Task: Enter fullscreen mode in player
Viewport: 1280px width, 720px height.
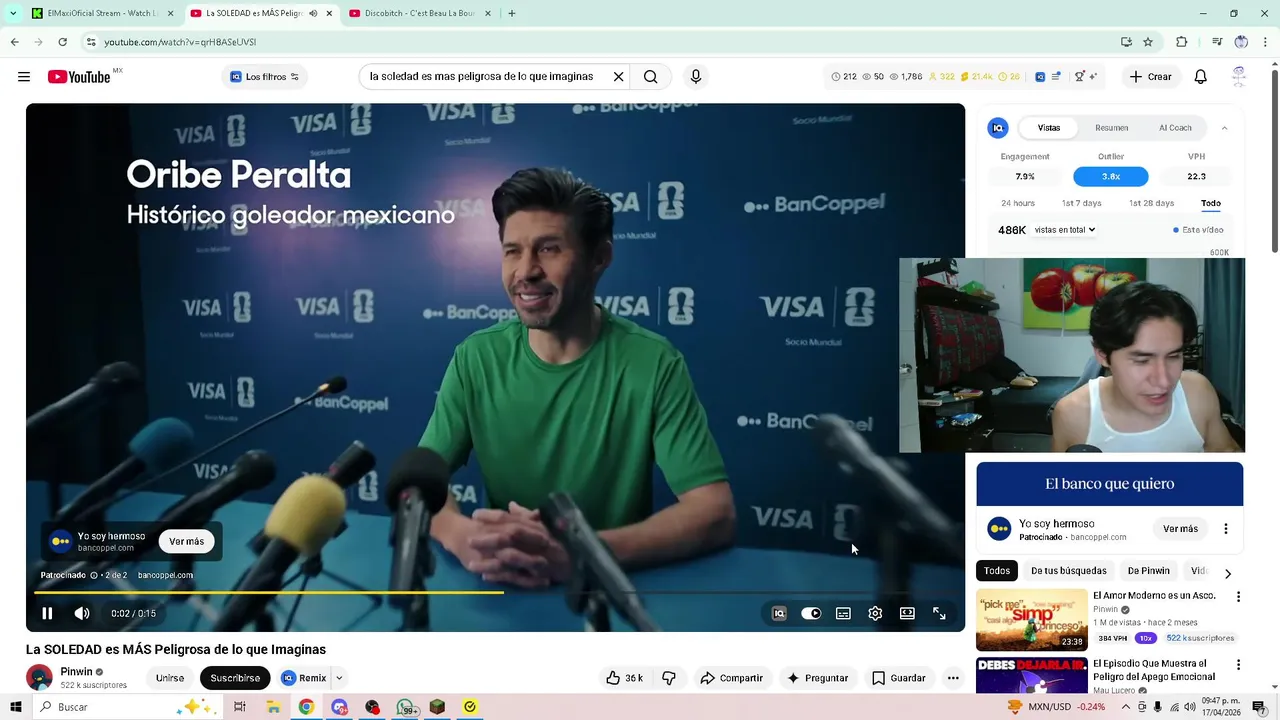Action: tap(939, 613)
